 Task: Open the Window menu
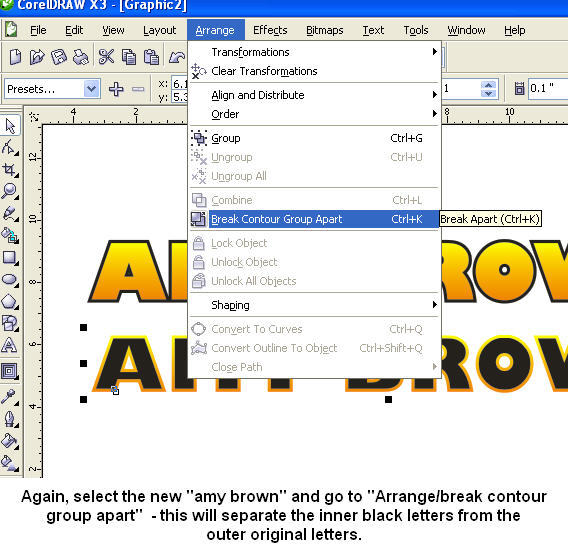[x=466, y=30]
